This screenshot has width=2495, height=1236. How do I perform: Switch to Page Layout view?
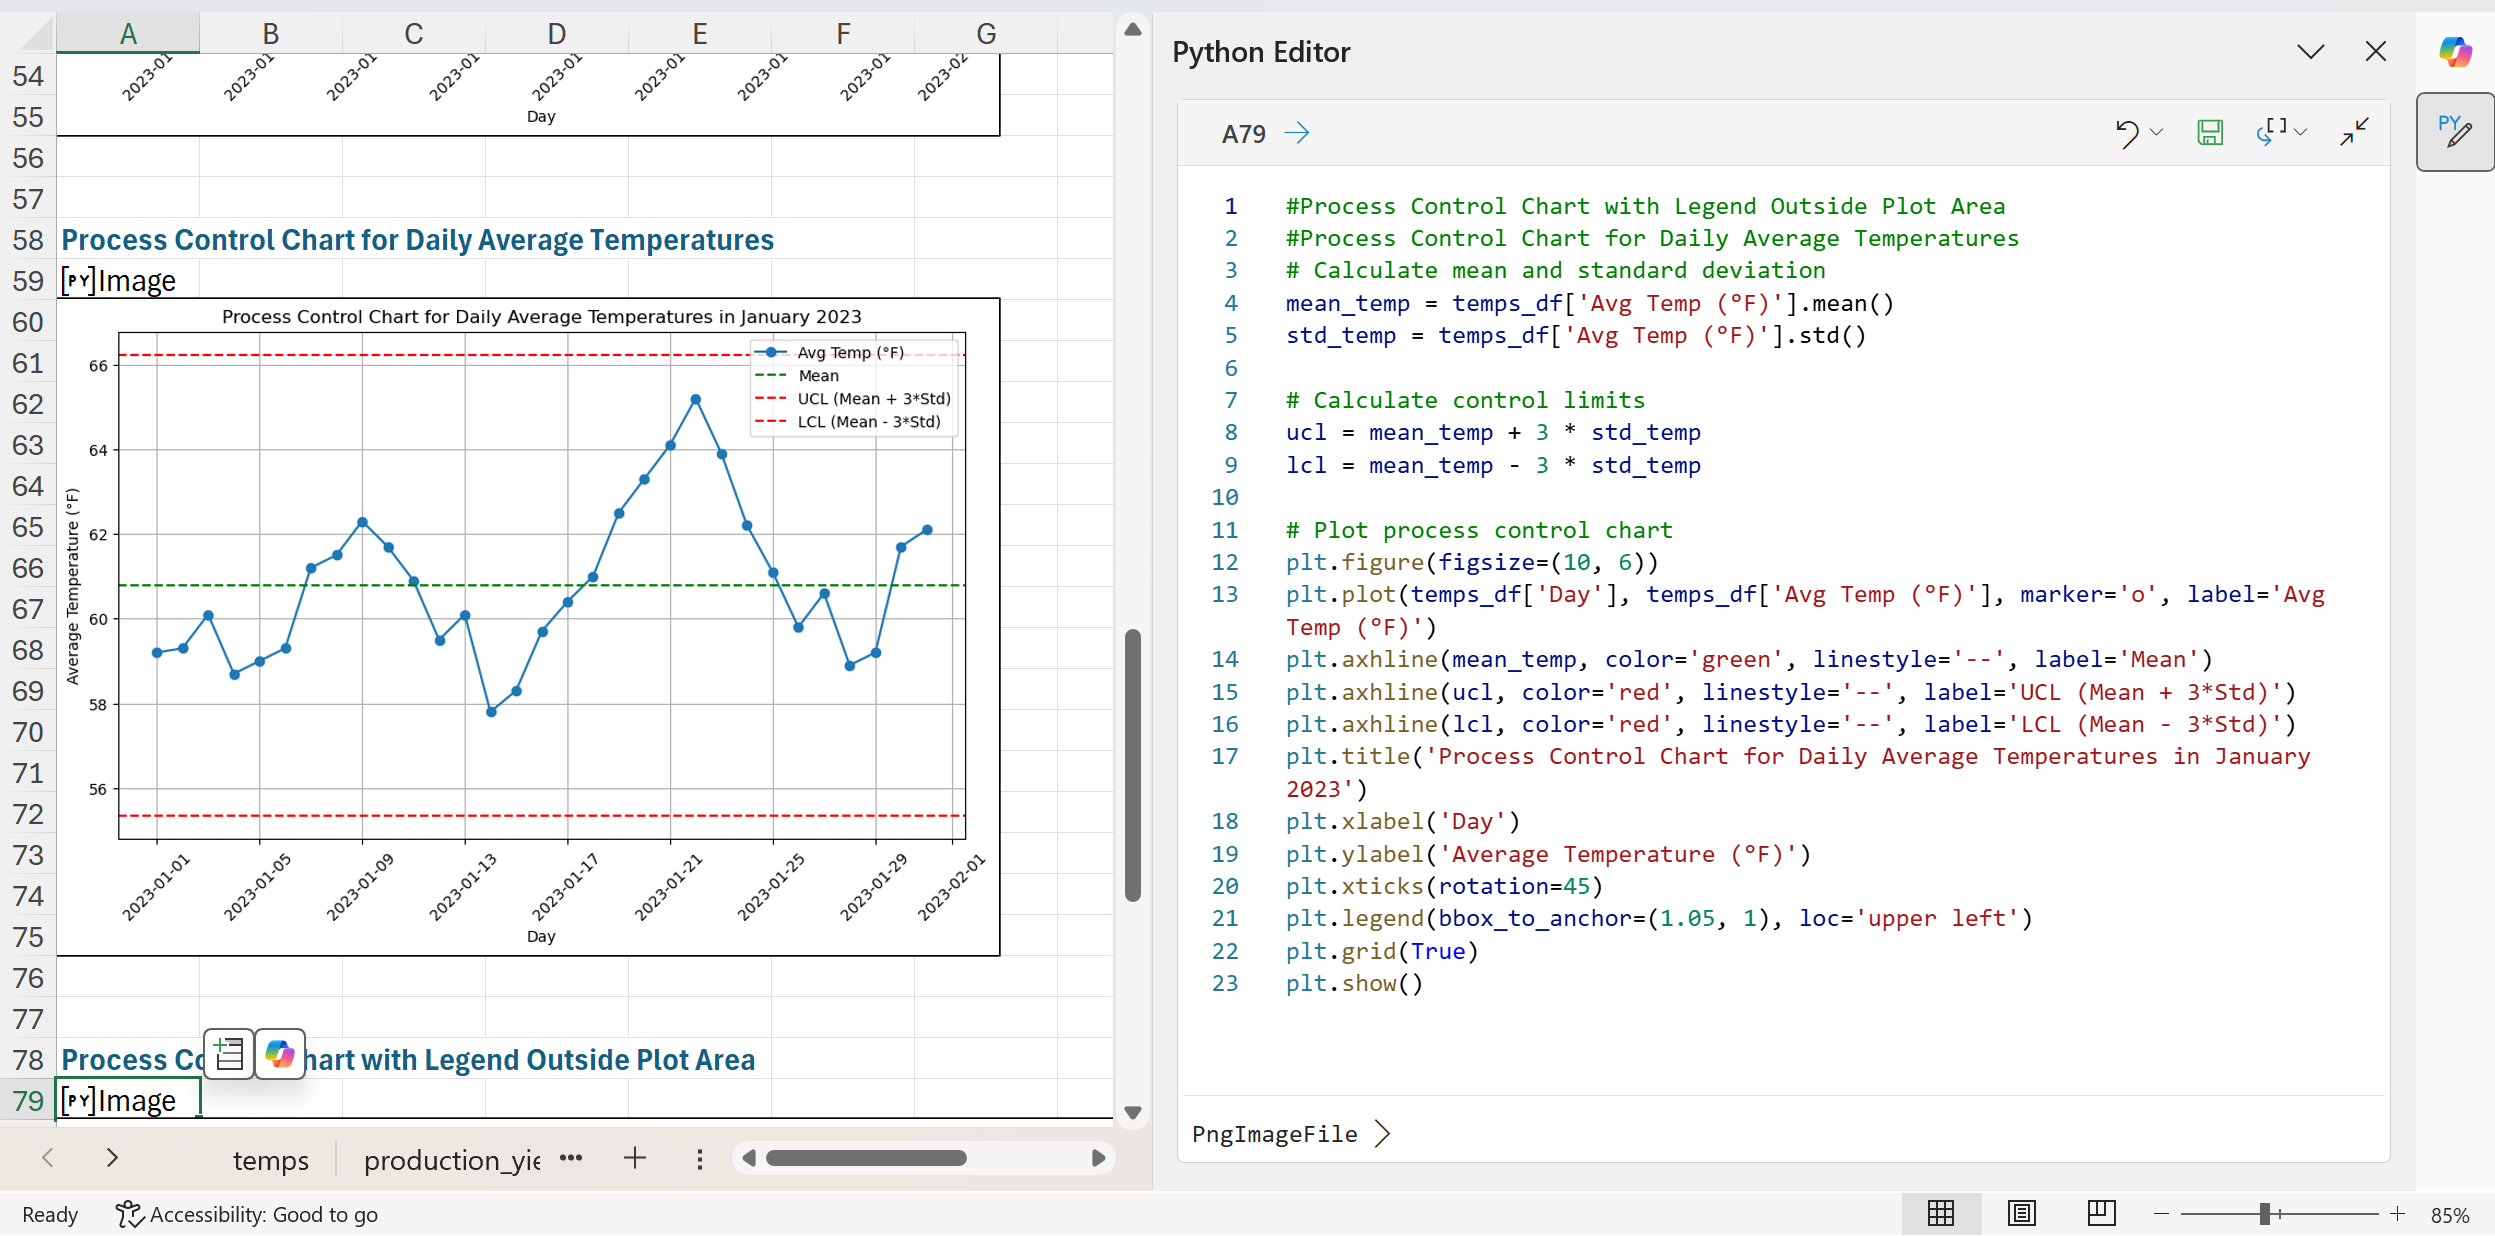click(x=2021, y=1214)
